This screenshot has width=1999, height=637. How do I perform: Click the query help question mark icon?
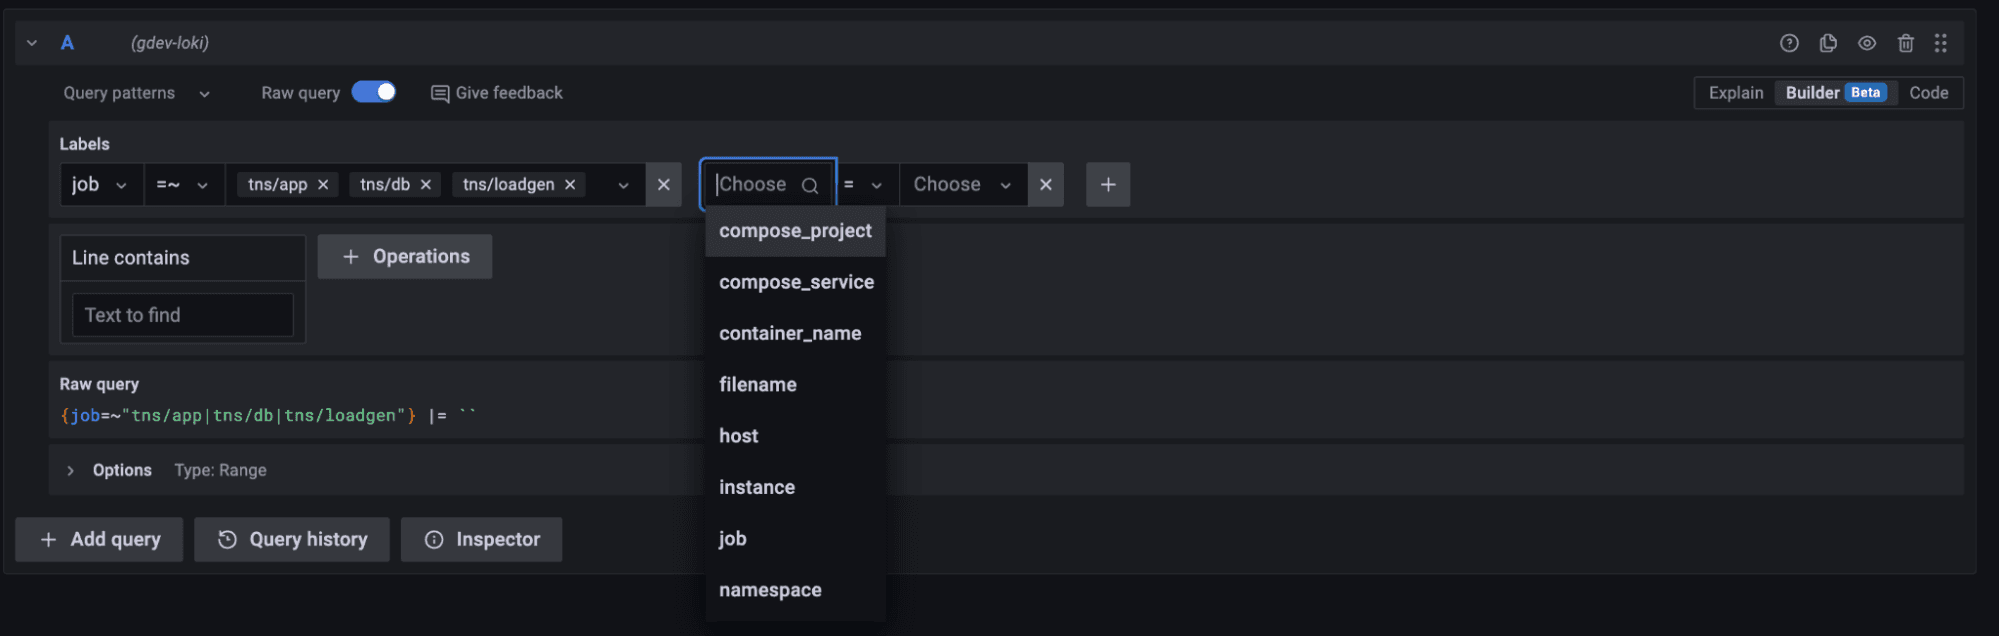pos(1789,43)
